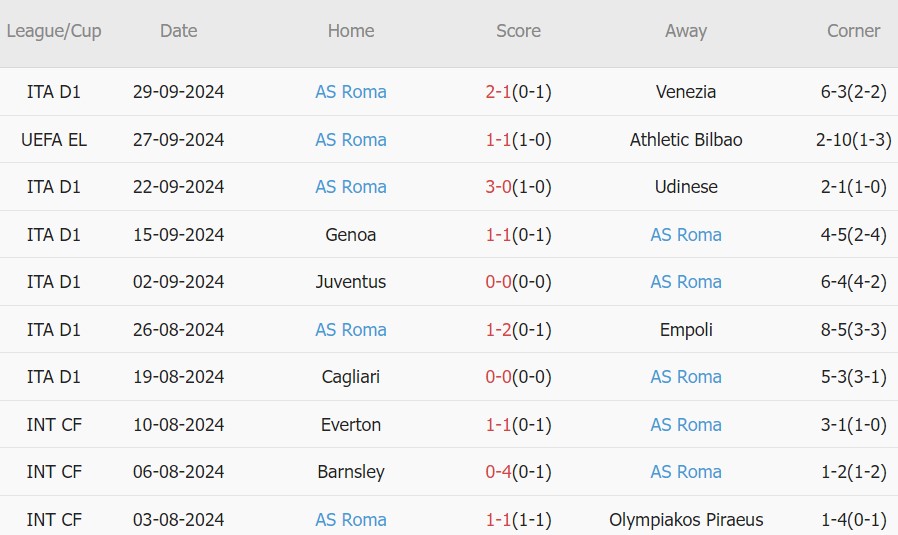
Task: Click Empoli away team name
Action: (686, 330)
